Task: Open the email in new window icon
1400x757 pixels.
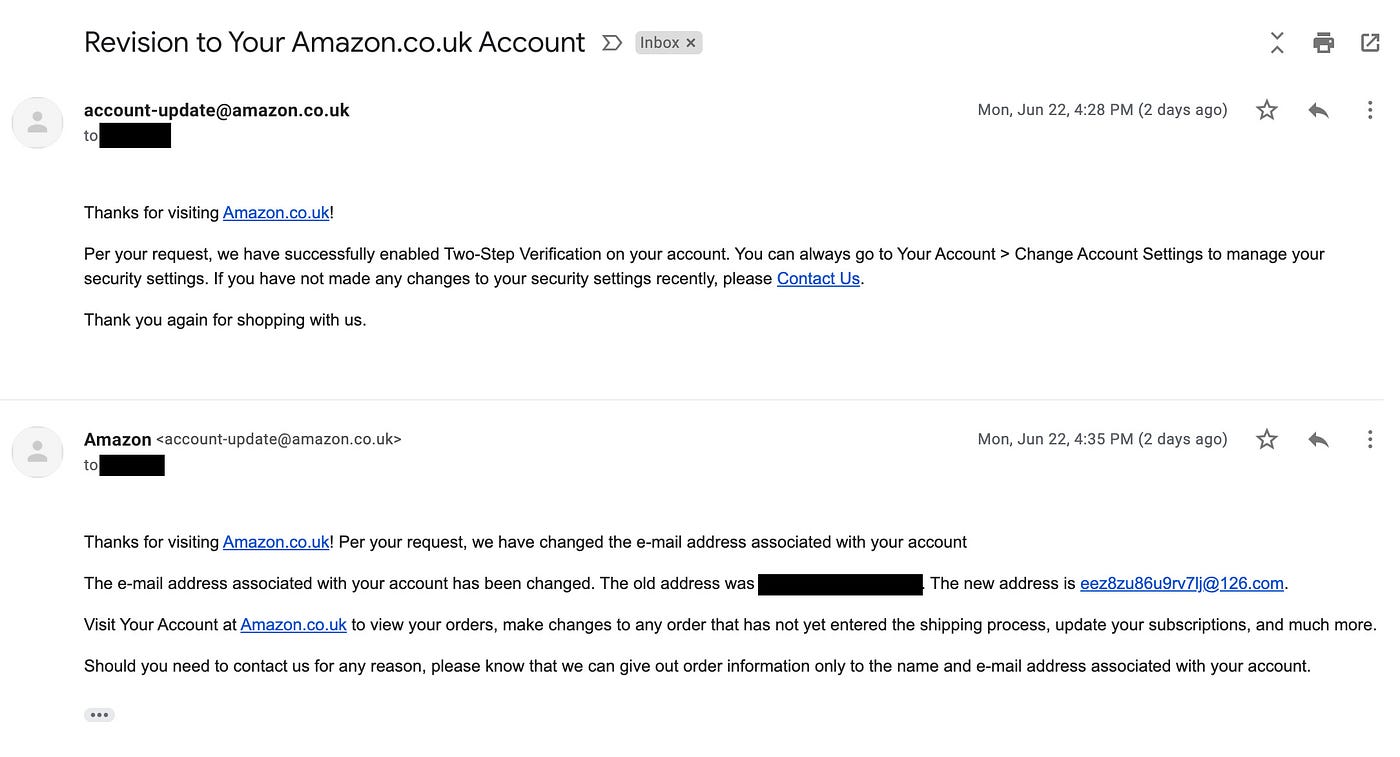Action: coord(1370,43)
